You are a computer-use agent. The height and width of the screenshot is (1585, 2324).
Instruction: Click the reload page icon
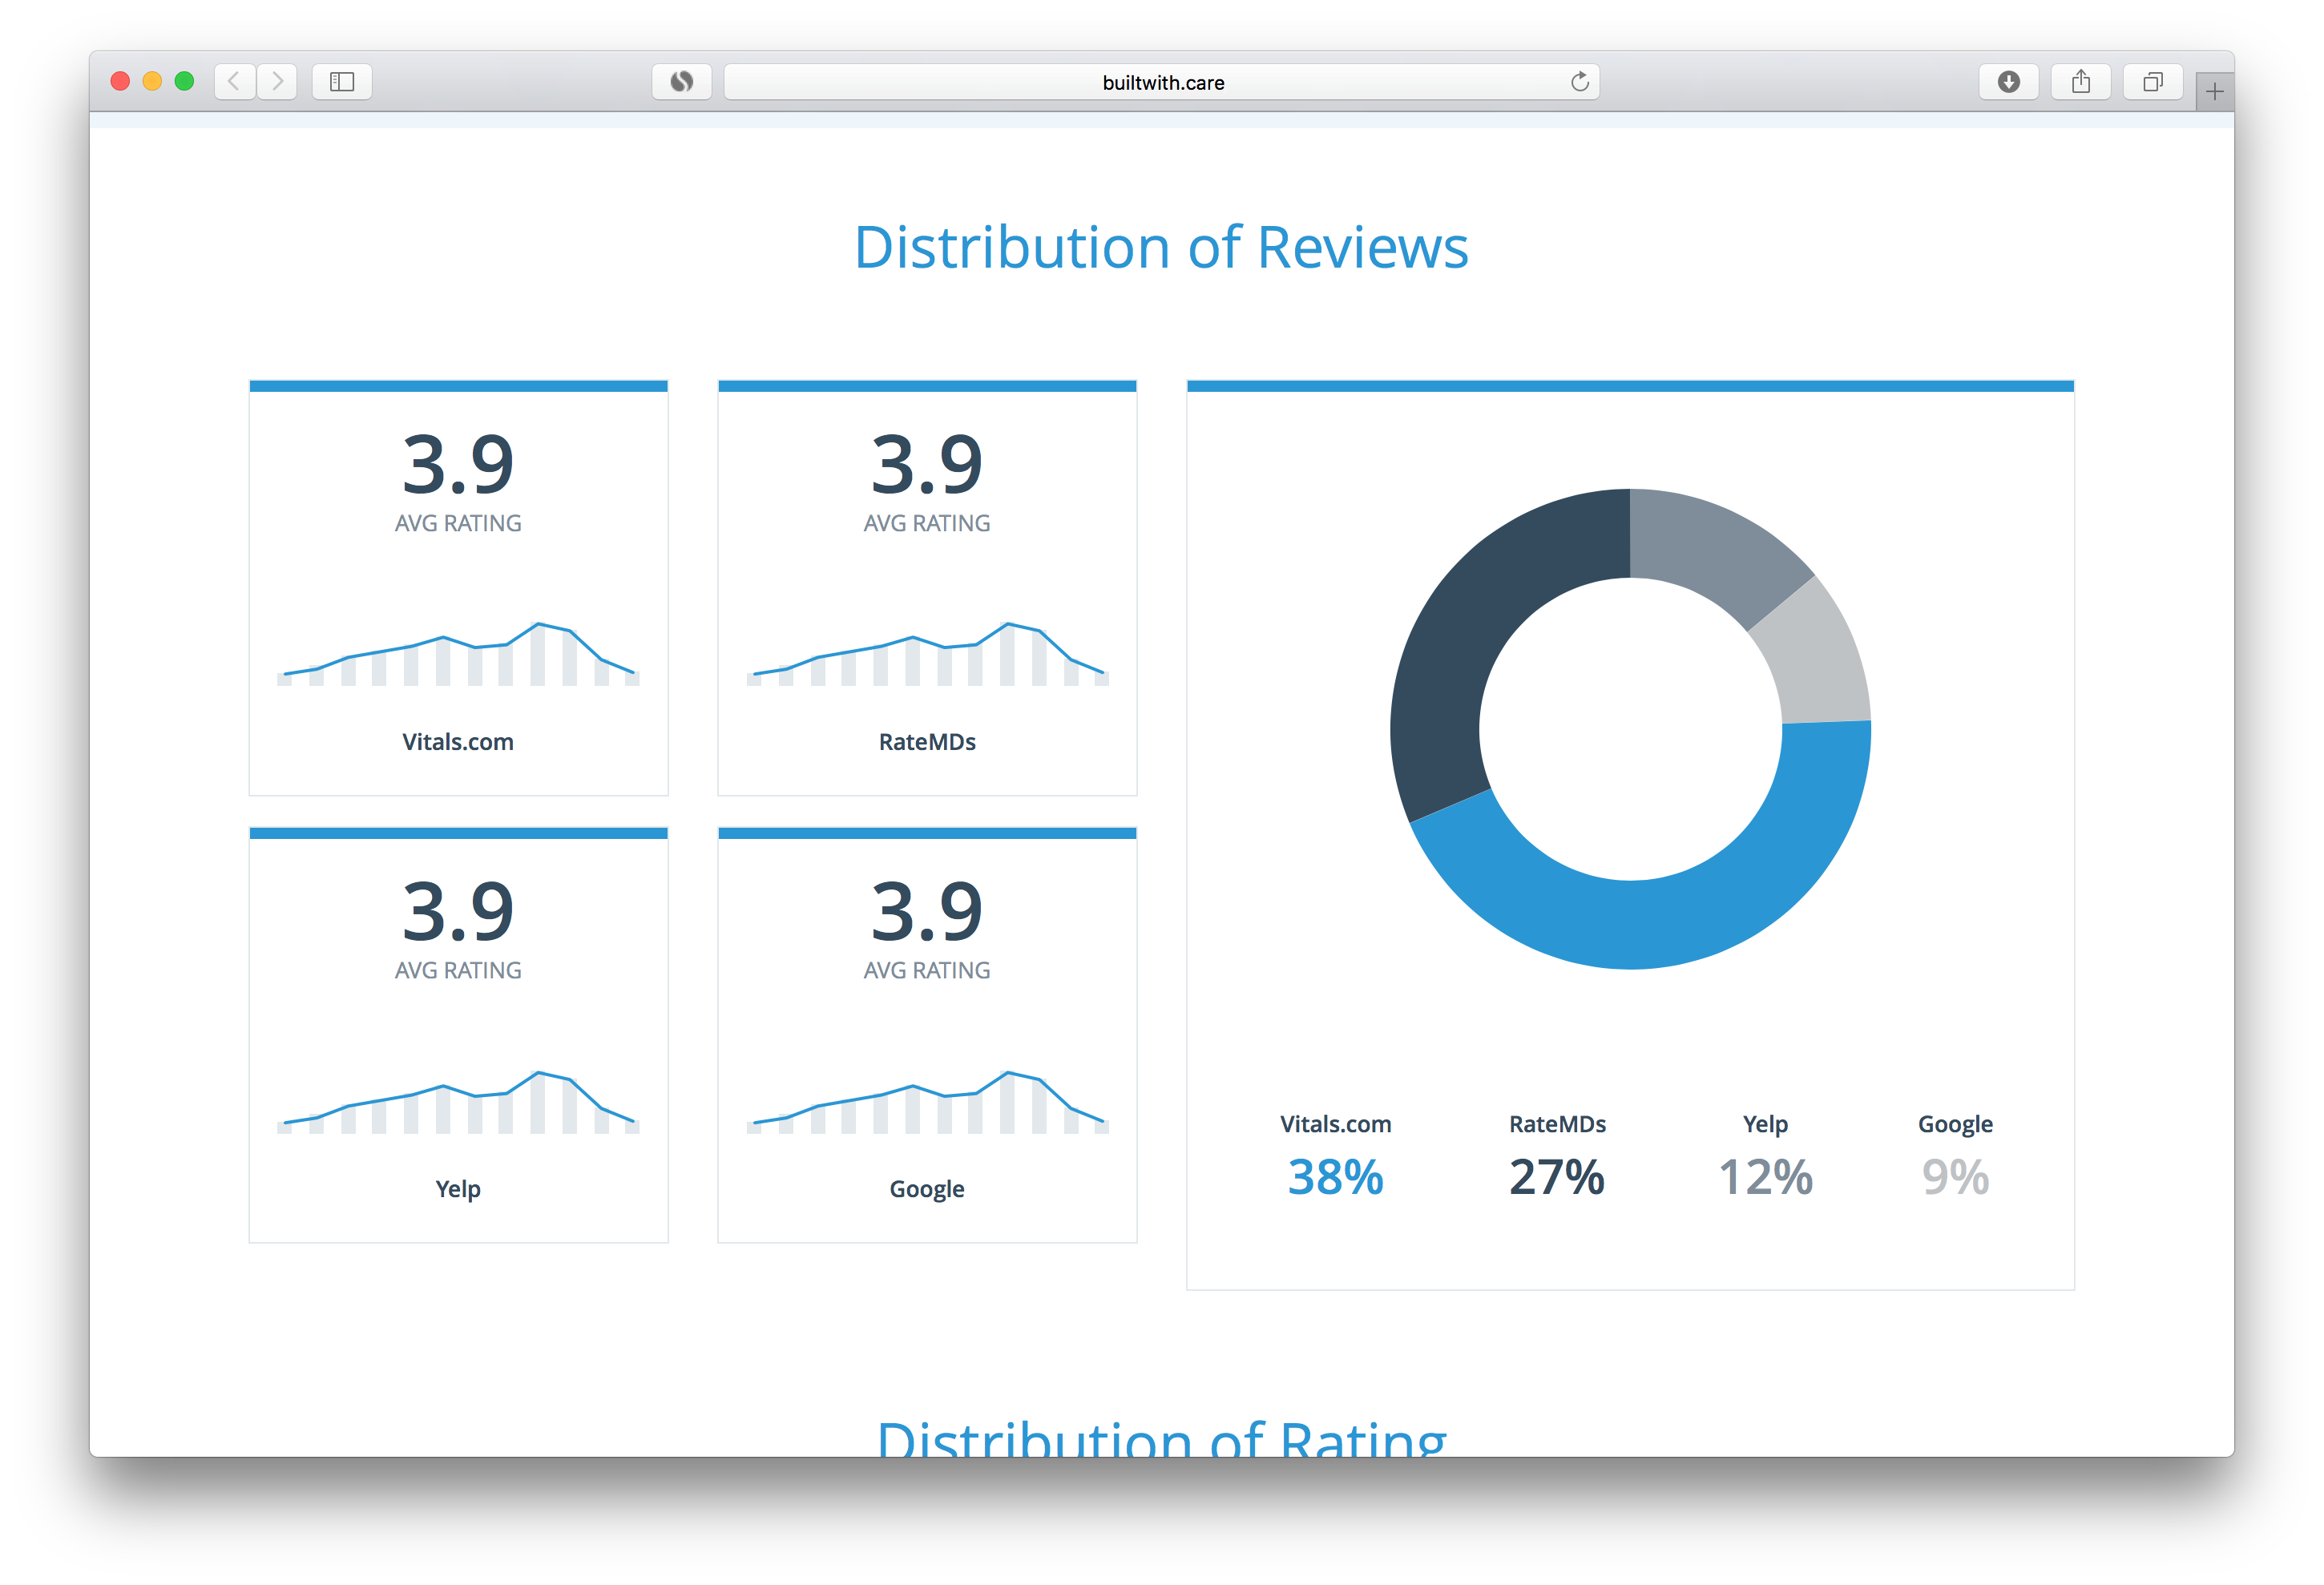(1579, 82)
